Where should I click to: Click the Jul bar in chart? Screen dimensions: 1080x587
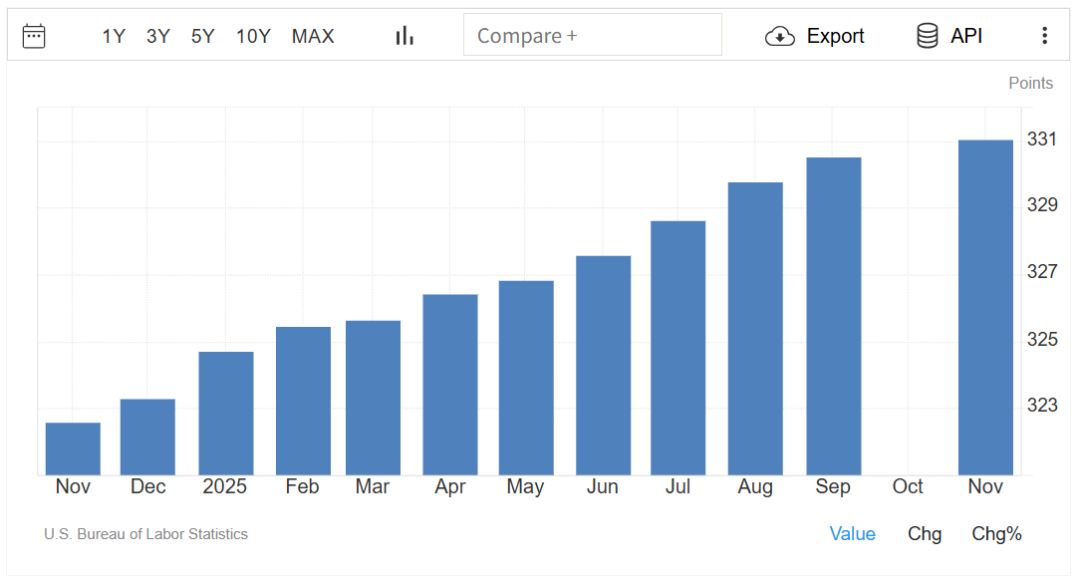[x=678, y=348]
